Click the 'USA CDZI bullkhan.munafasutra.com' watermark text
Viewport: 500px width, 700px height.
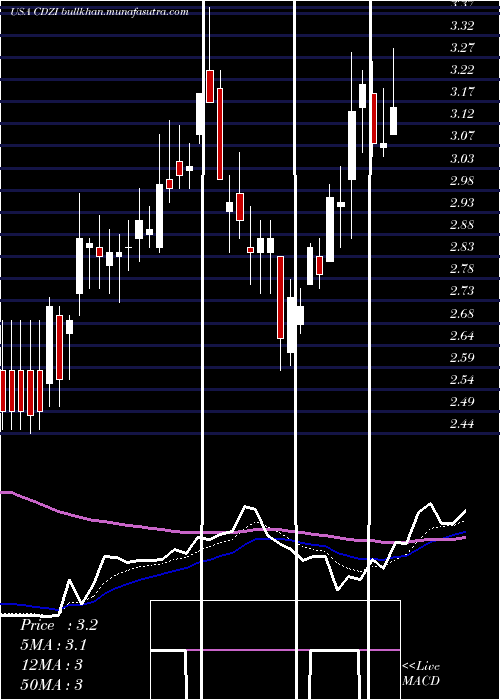(99, 12)
